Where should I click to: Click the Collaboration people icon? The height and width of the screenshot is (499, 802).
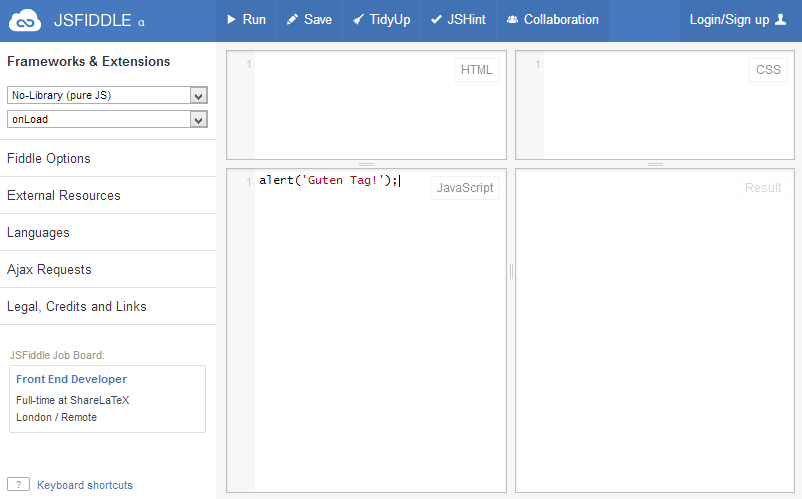click(x=513, y=19)
